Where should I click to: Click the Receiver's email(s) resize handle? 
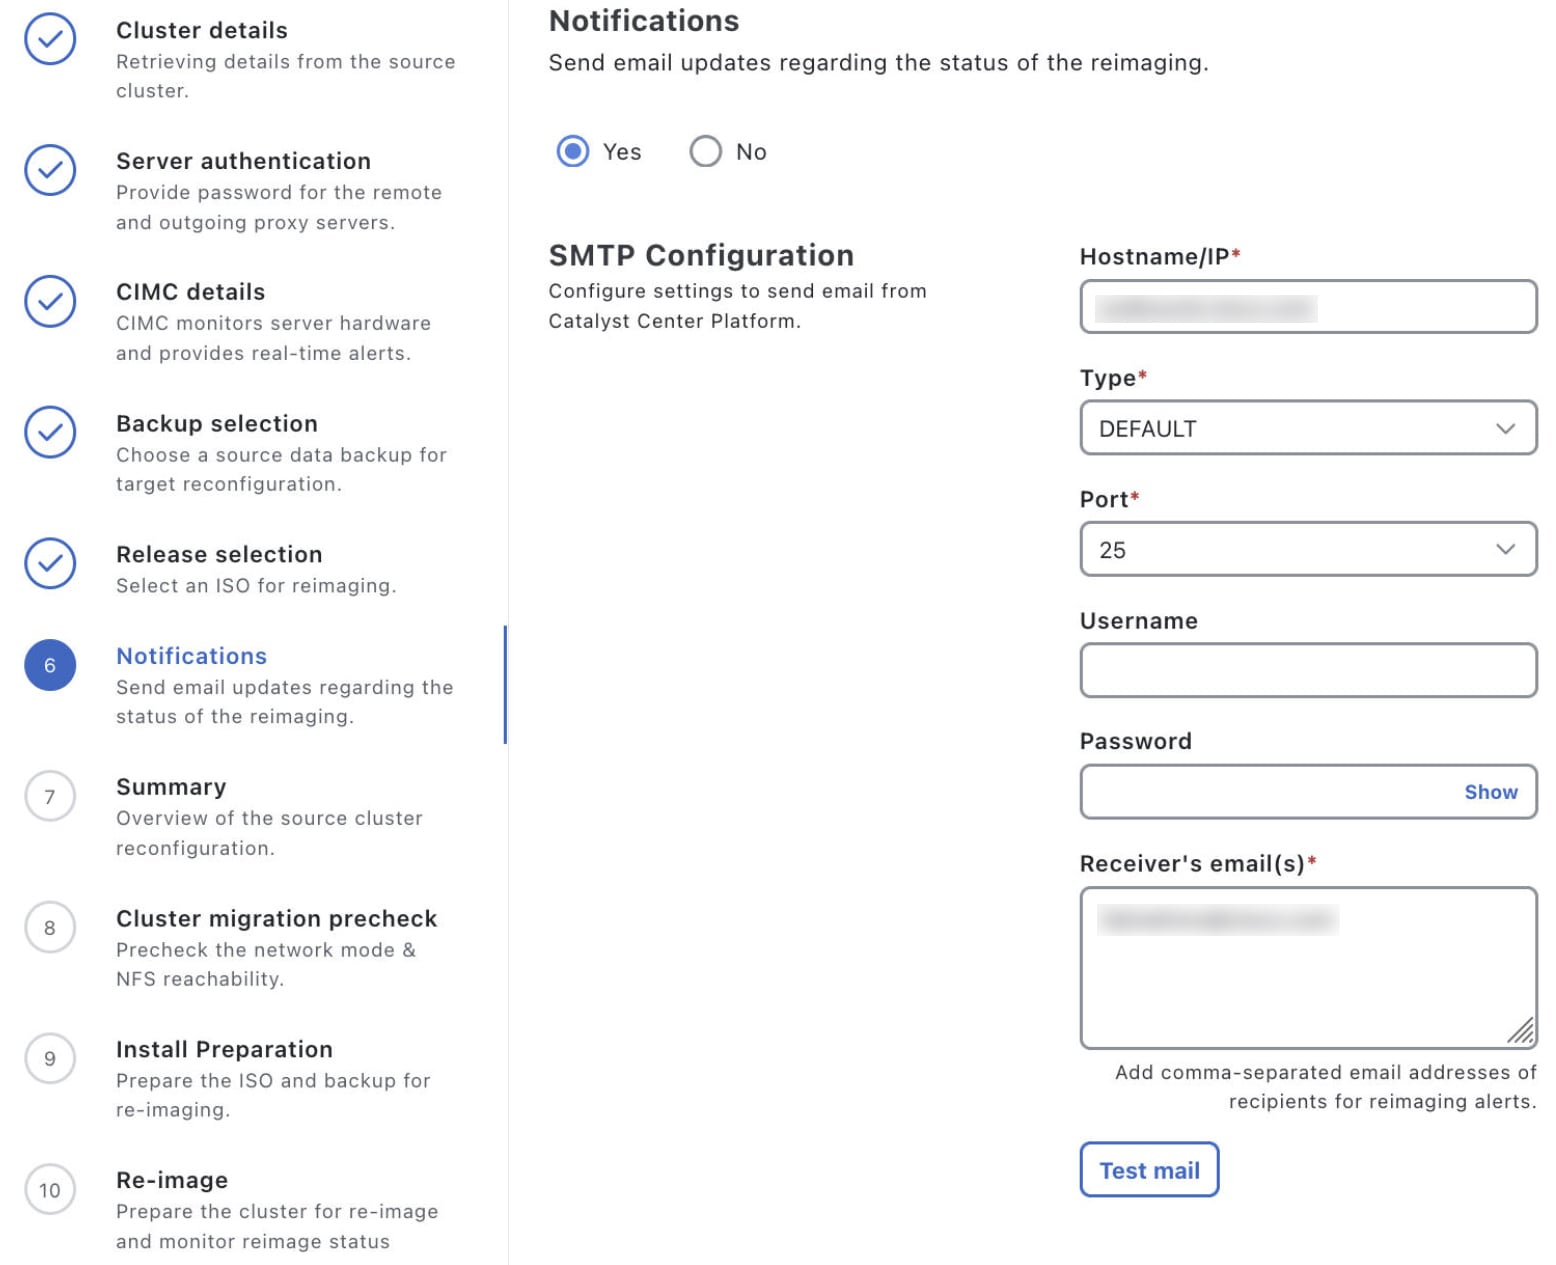pyautogui.click(x=1521, y=1031)
